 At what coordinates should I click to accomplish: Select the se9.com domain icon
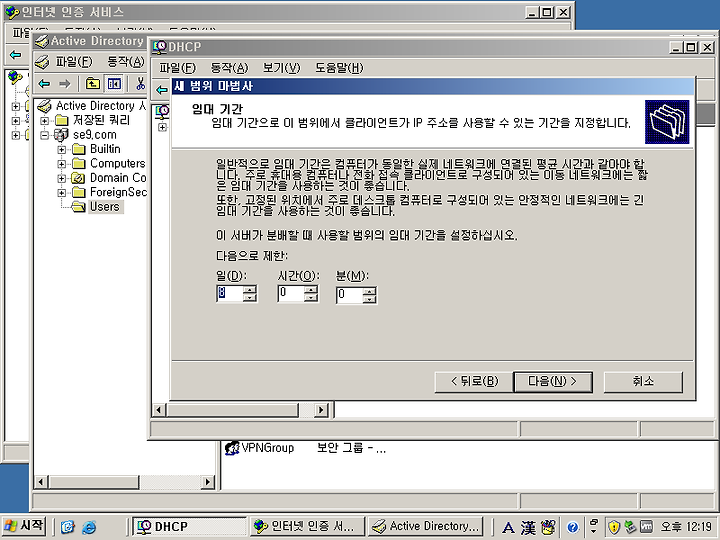click(x=62, y=135)
